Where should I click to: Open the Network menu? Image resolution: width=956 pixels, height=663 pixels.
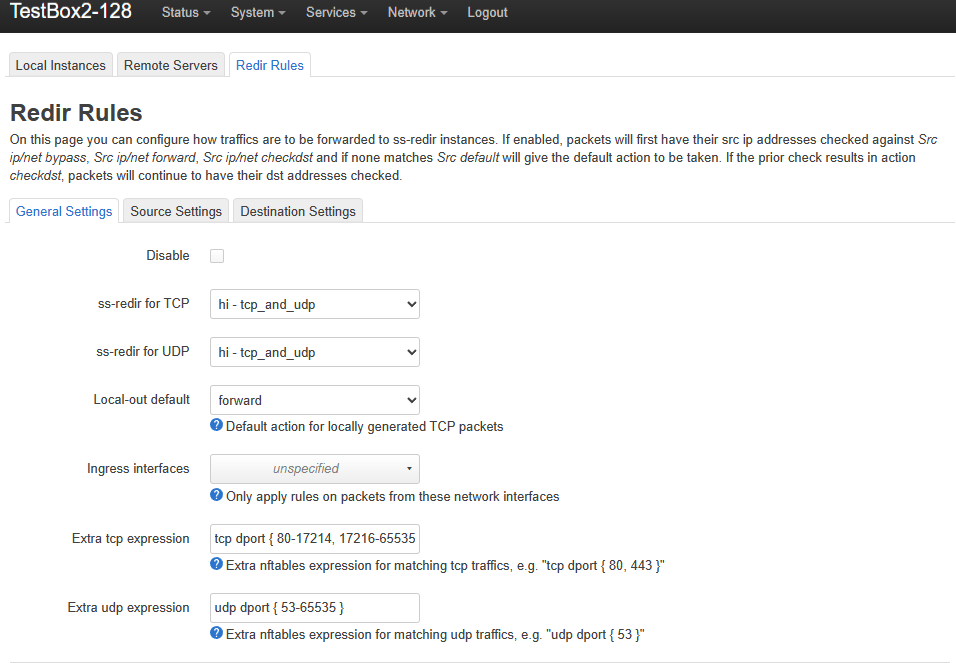tap(417, 13)
